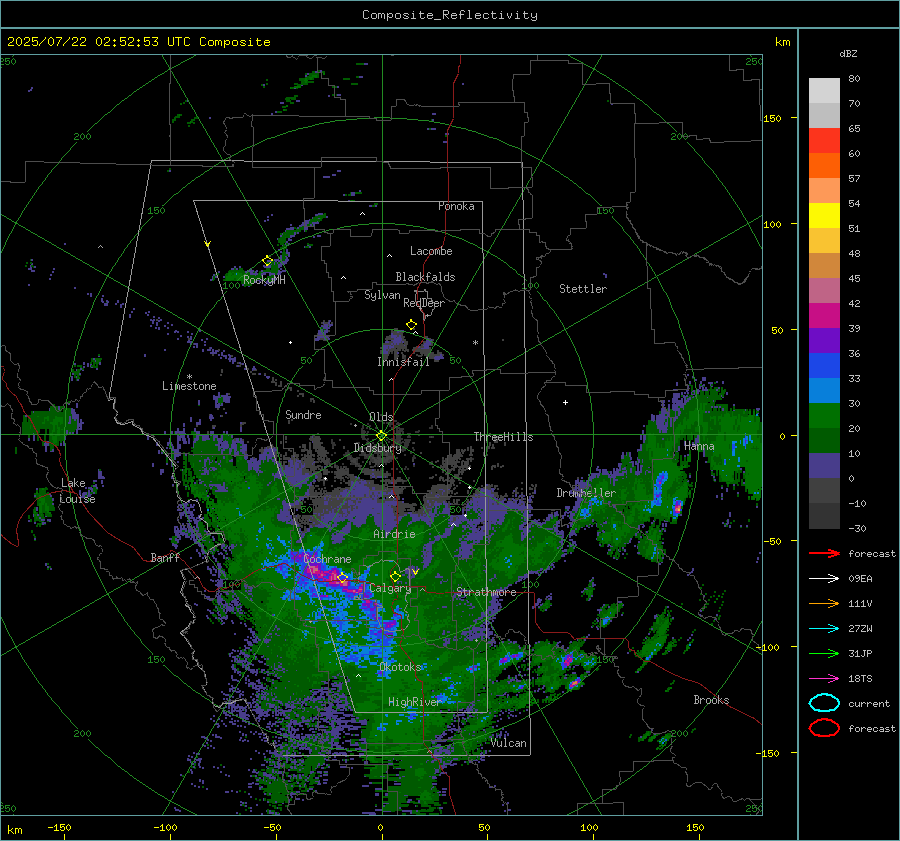Click the Blackfalds label
Screen dimensions: 900x841
tap(425, 277)
